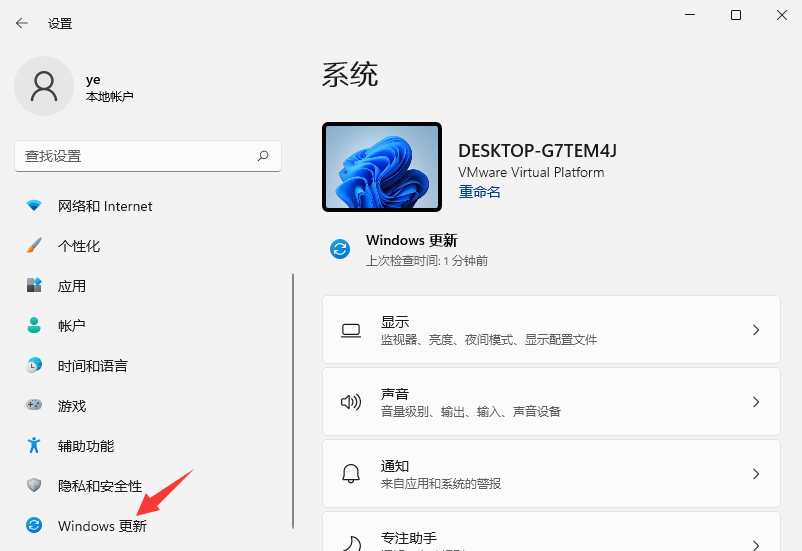Click the ye user account avatar
802x551 pixels.
[43, 86]
